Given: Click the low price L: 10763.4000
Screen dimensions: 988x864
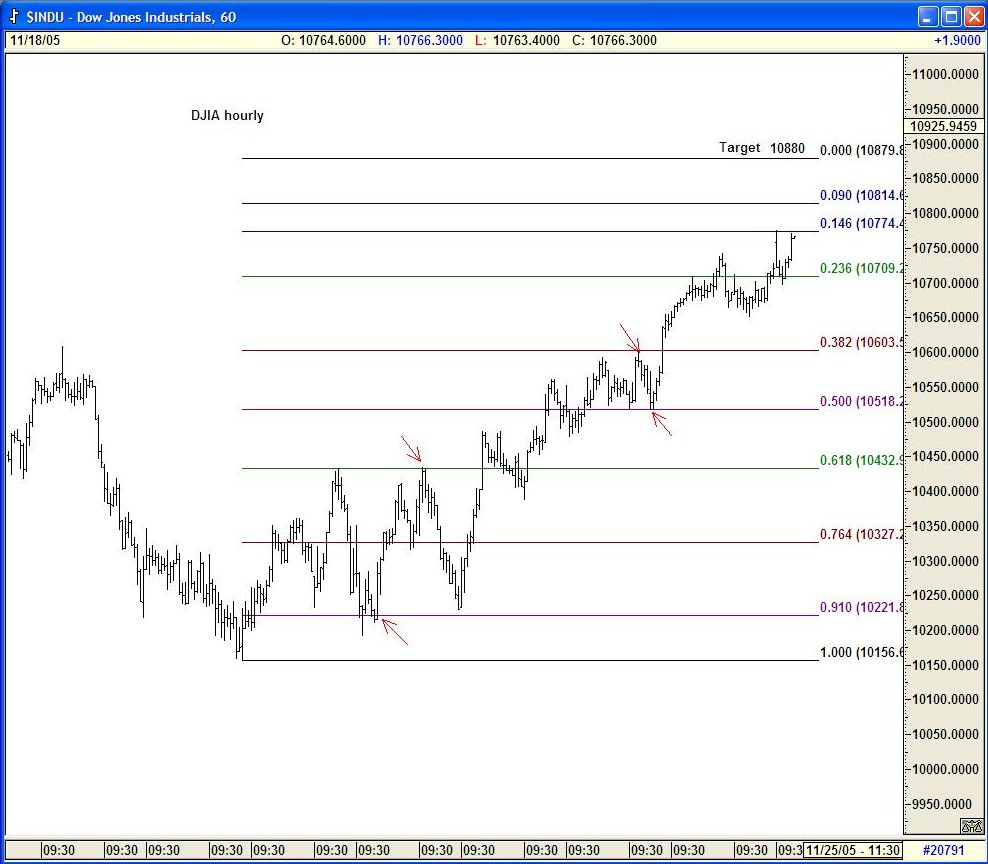Looking at the screenshot, I should tap(517, 40).
